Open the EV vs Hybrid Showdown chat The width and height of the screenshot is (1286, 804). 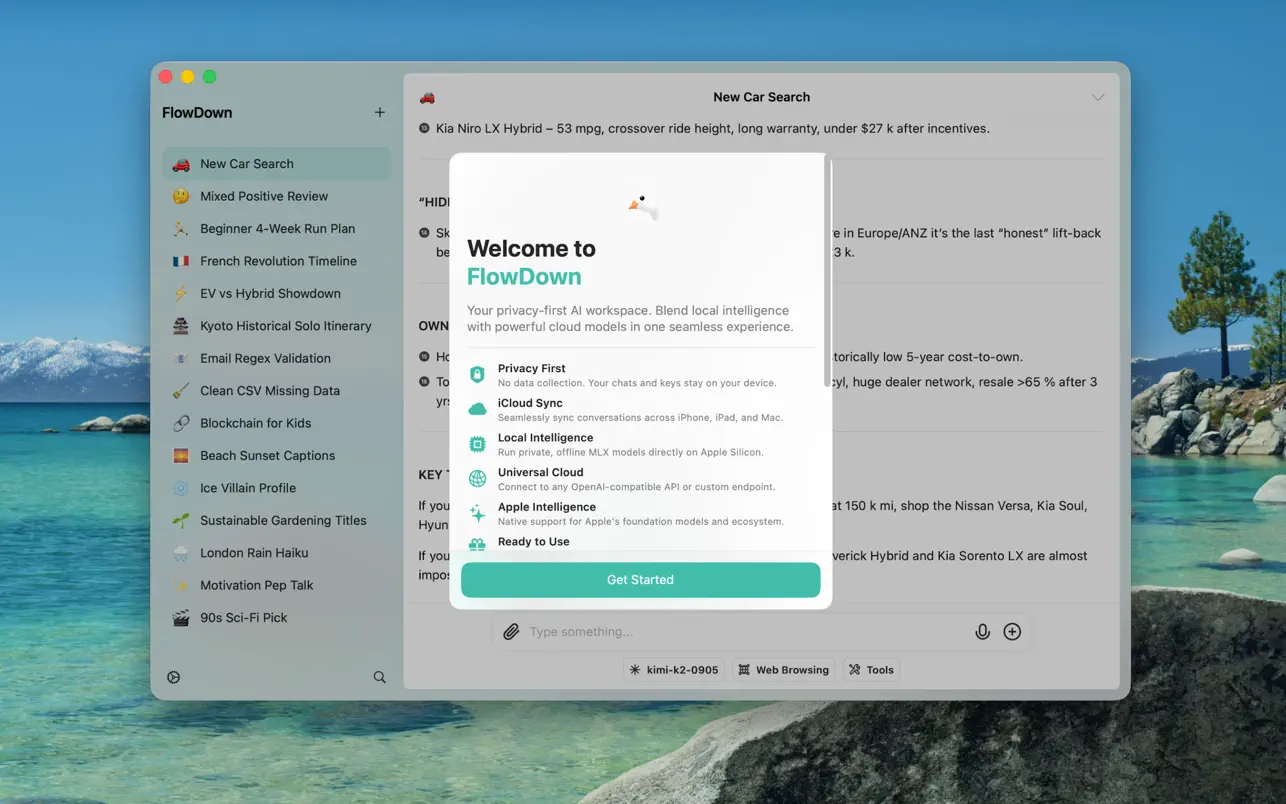tap(277, 294)
